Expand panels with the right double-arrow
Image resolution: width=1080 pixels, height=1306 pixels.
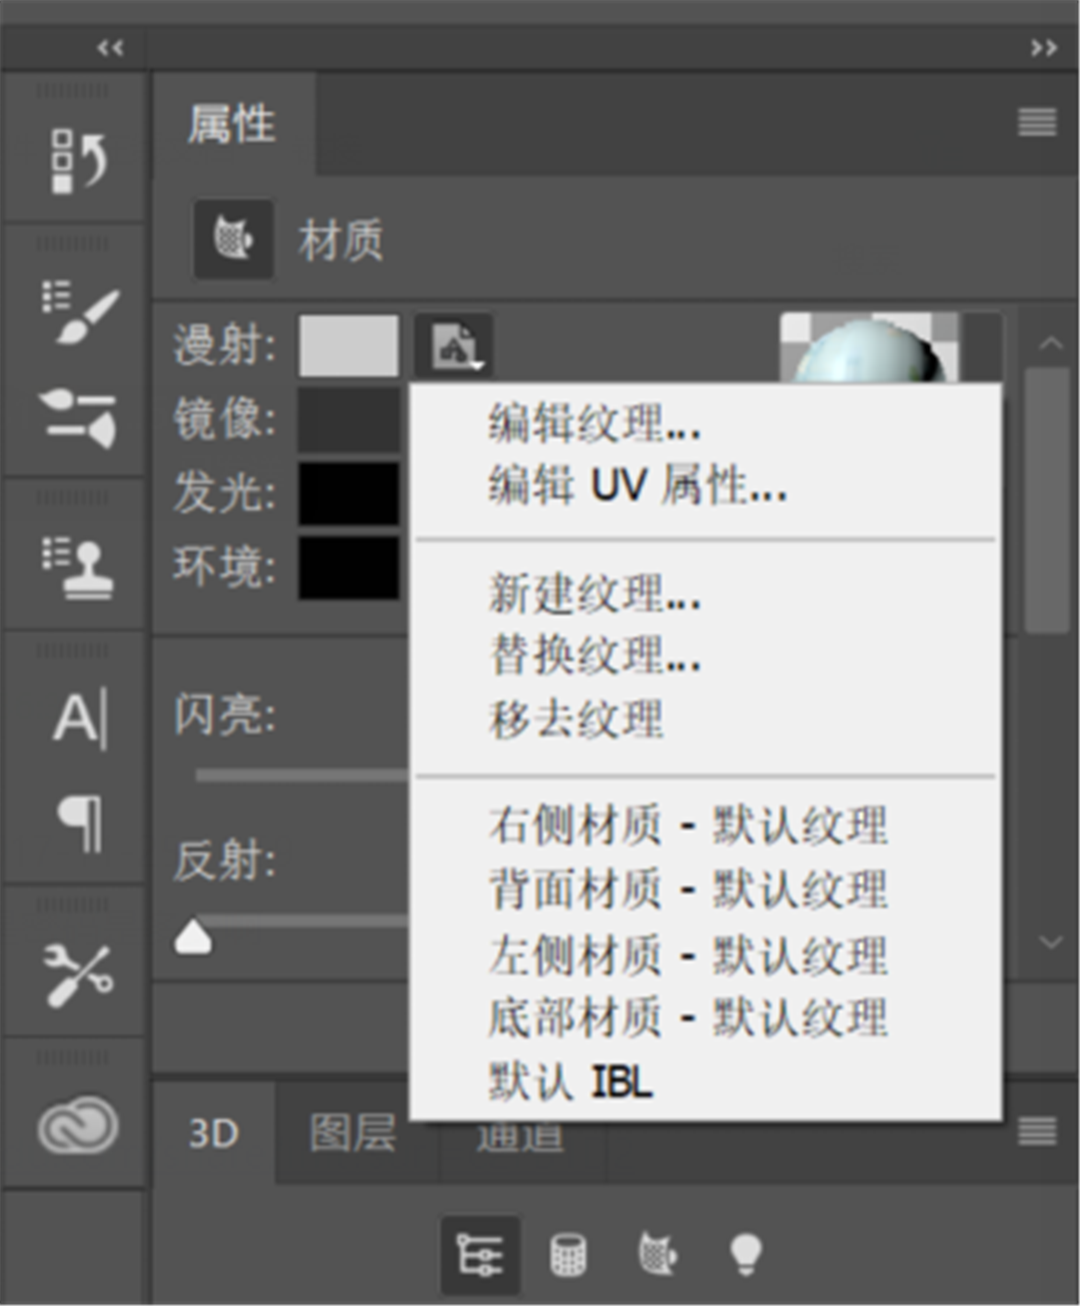tap(1043, 48)
